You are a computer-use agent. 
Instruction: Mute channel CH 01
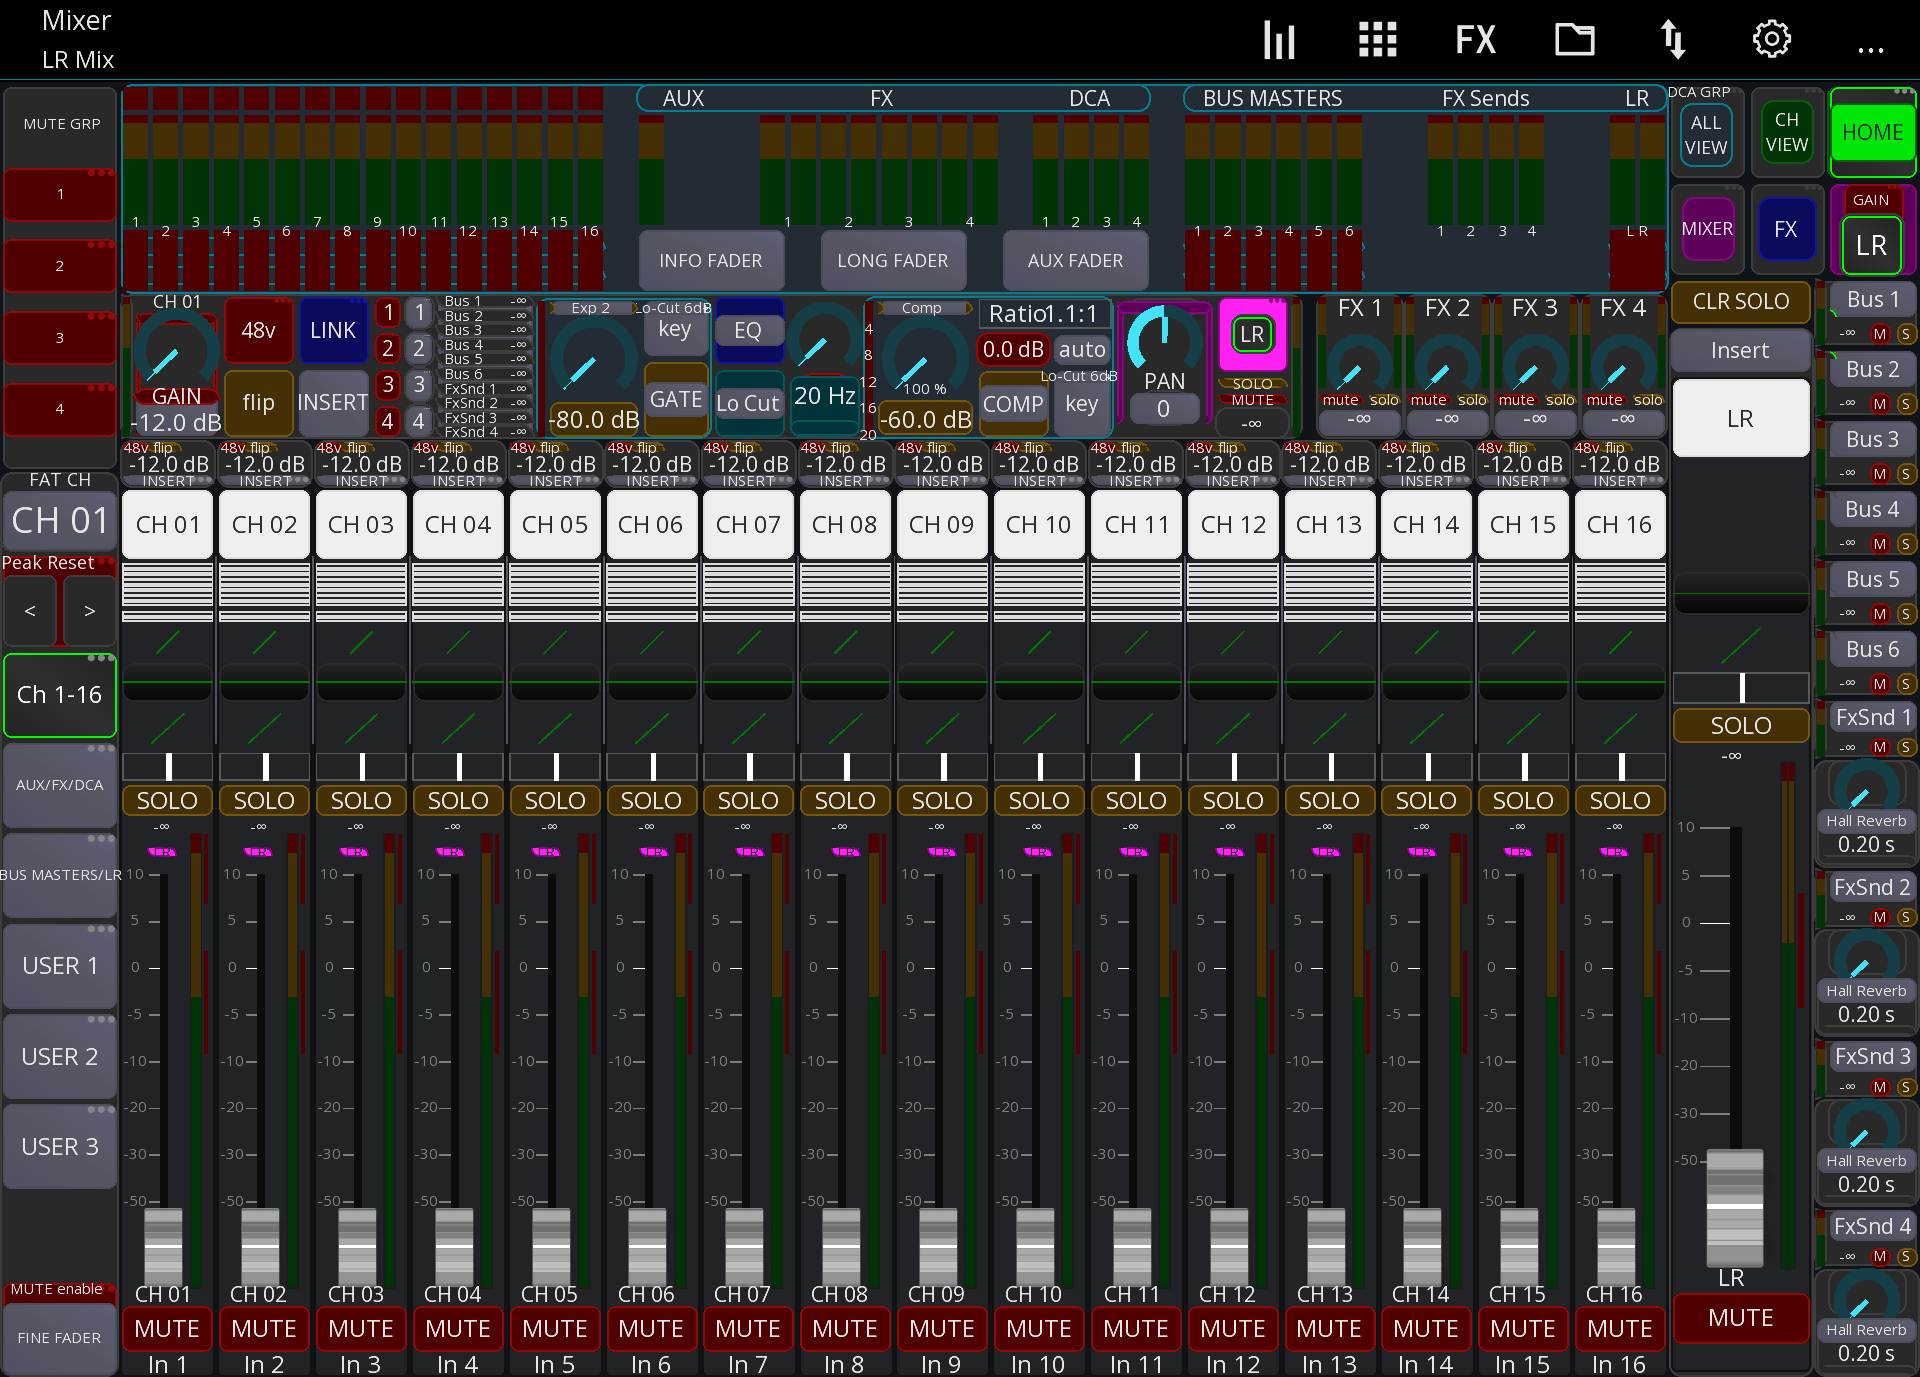click(167, 1328)
